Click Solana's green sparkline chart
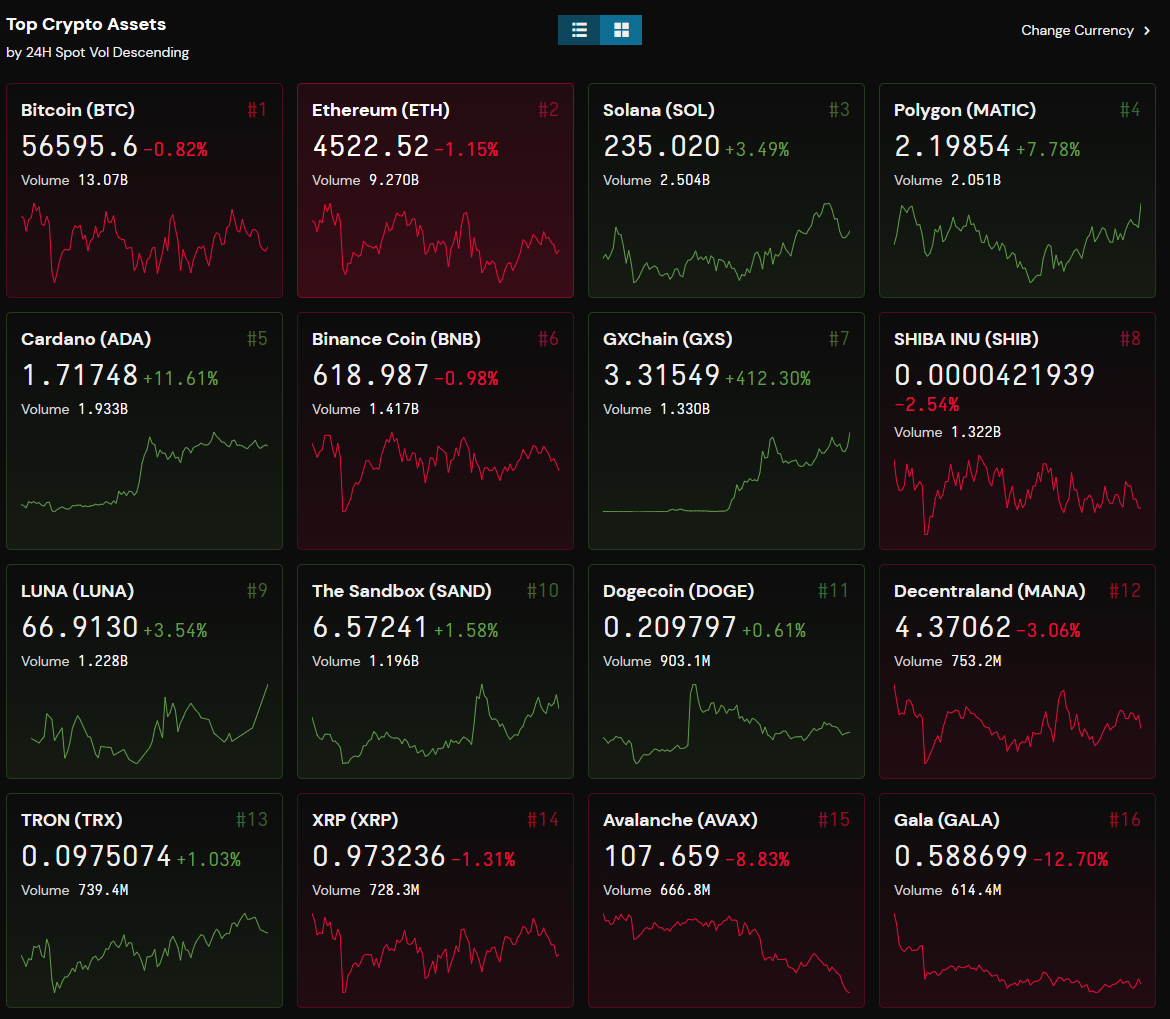 (x=727, y=242)
